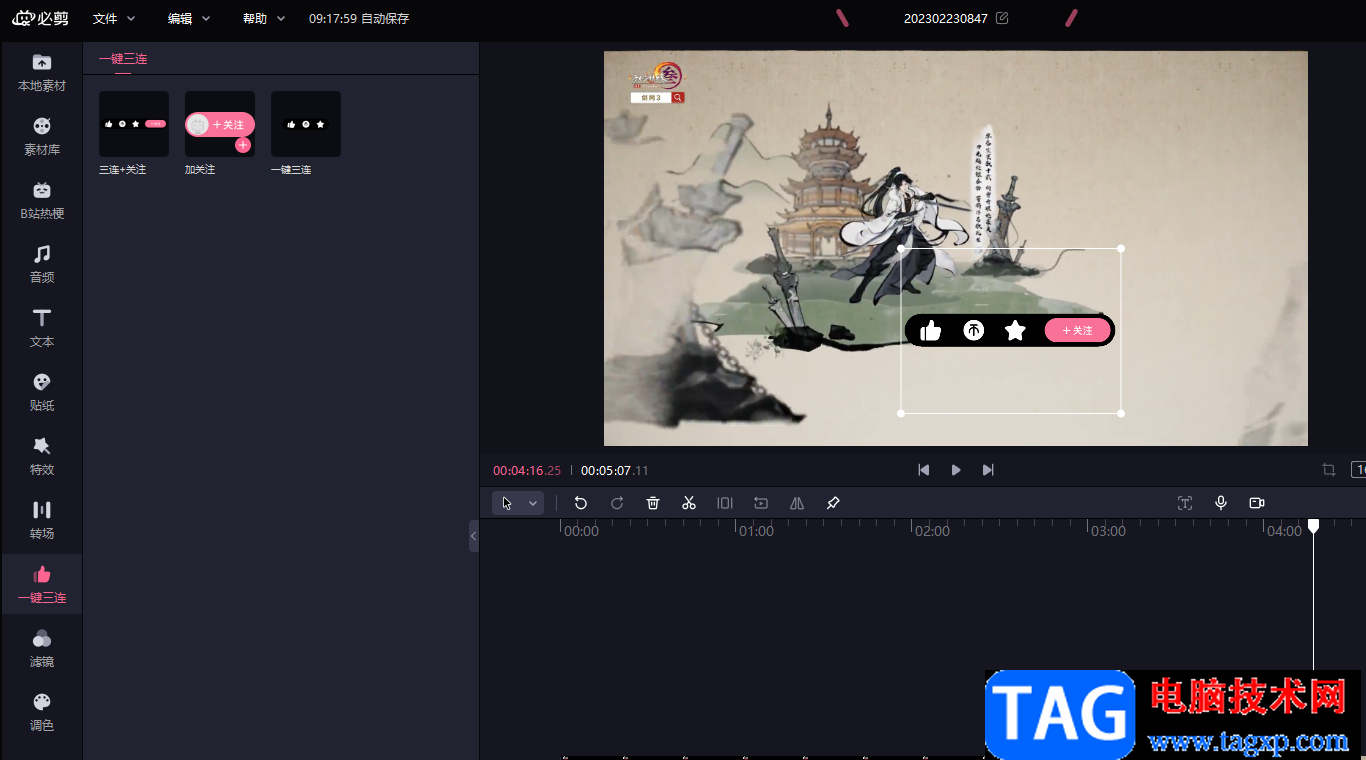Click the pin icon in timeline toolbar
The width and height of the screenshot is (1366, 760).
click(833, 503)
